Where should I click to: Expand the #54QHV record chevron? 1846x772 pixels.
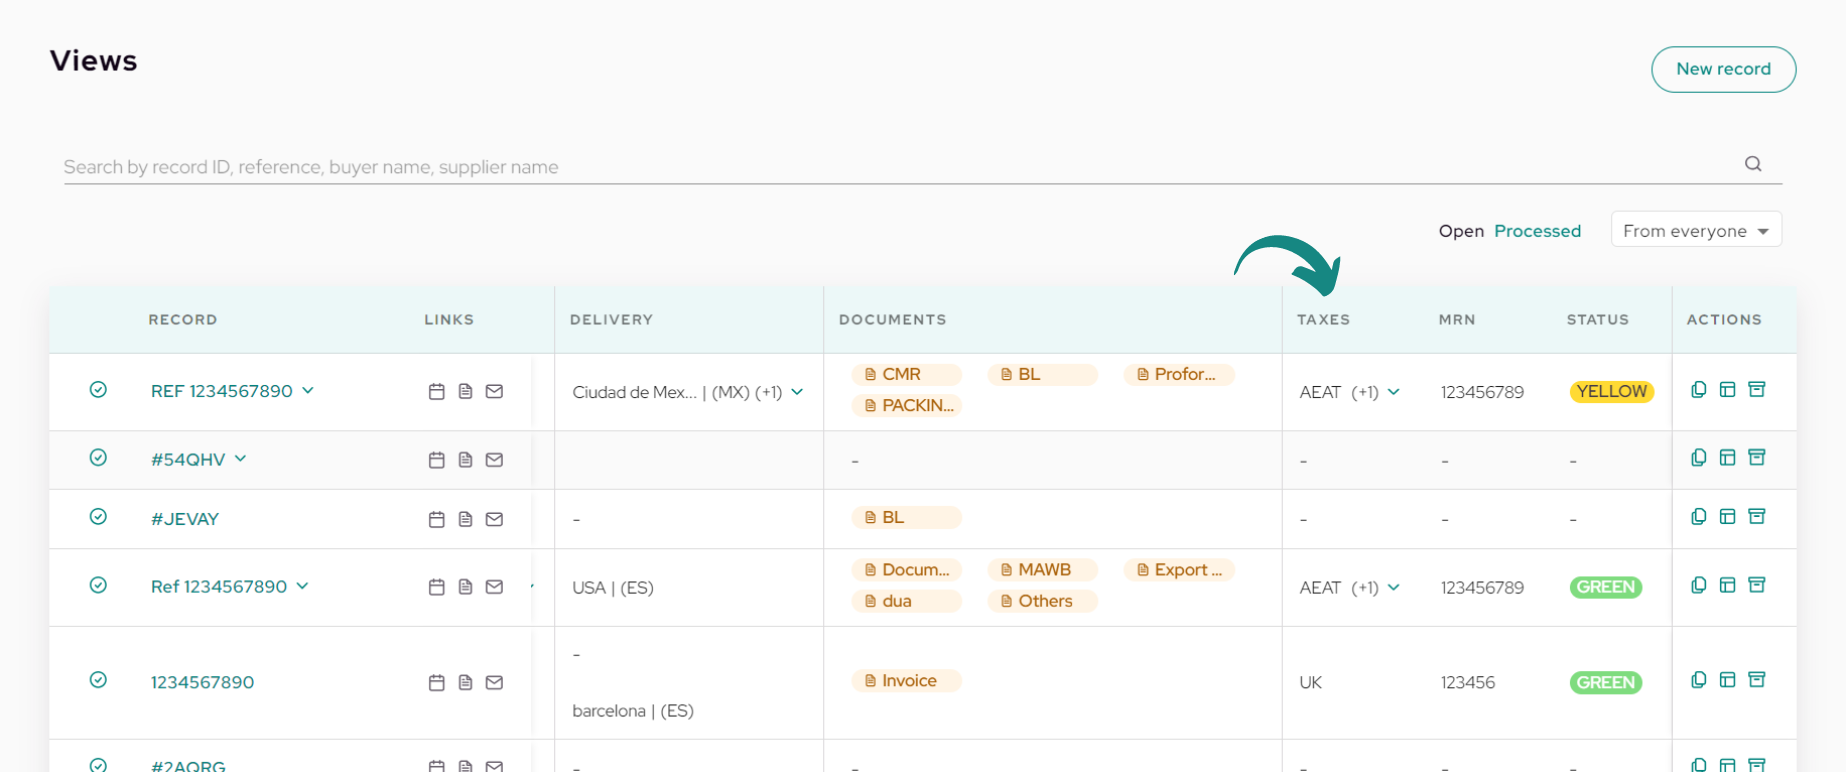coord(241,459)
